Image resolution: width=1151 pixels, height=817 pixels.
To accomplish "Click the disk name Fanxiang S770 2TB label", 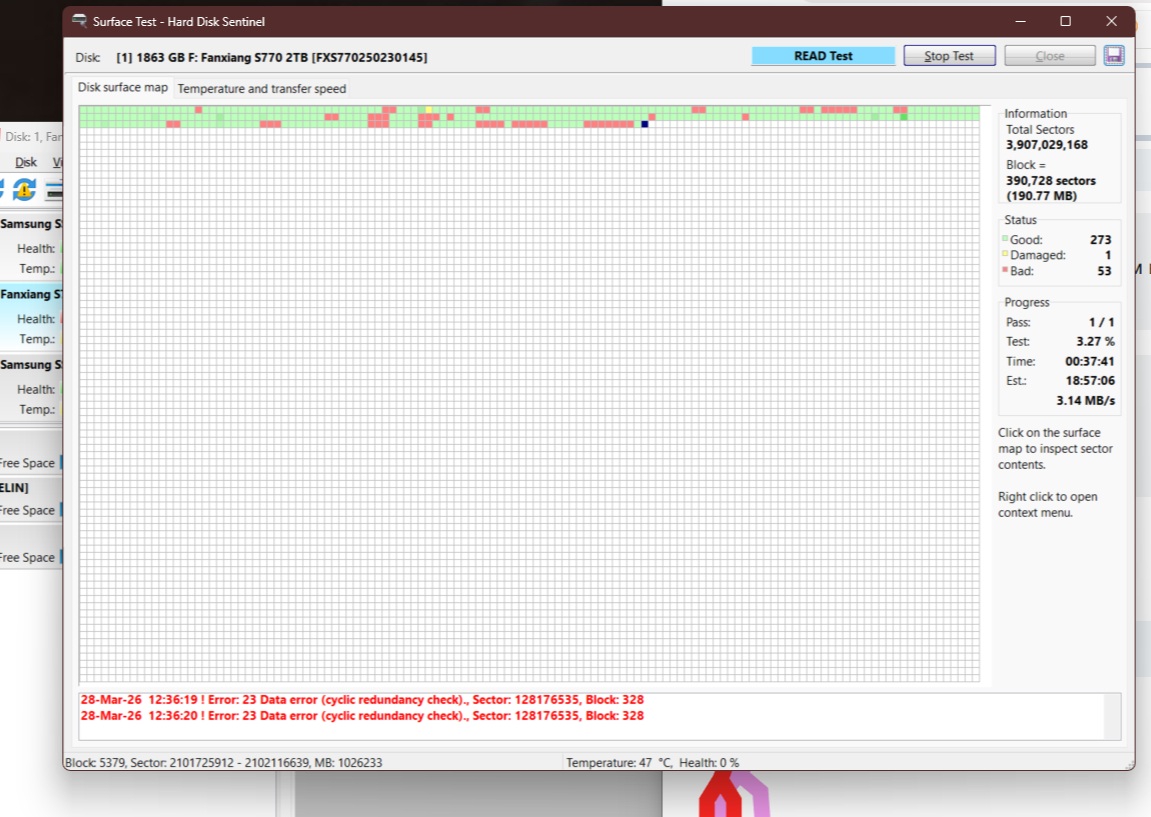I will pos(272,57).
